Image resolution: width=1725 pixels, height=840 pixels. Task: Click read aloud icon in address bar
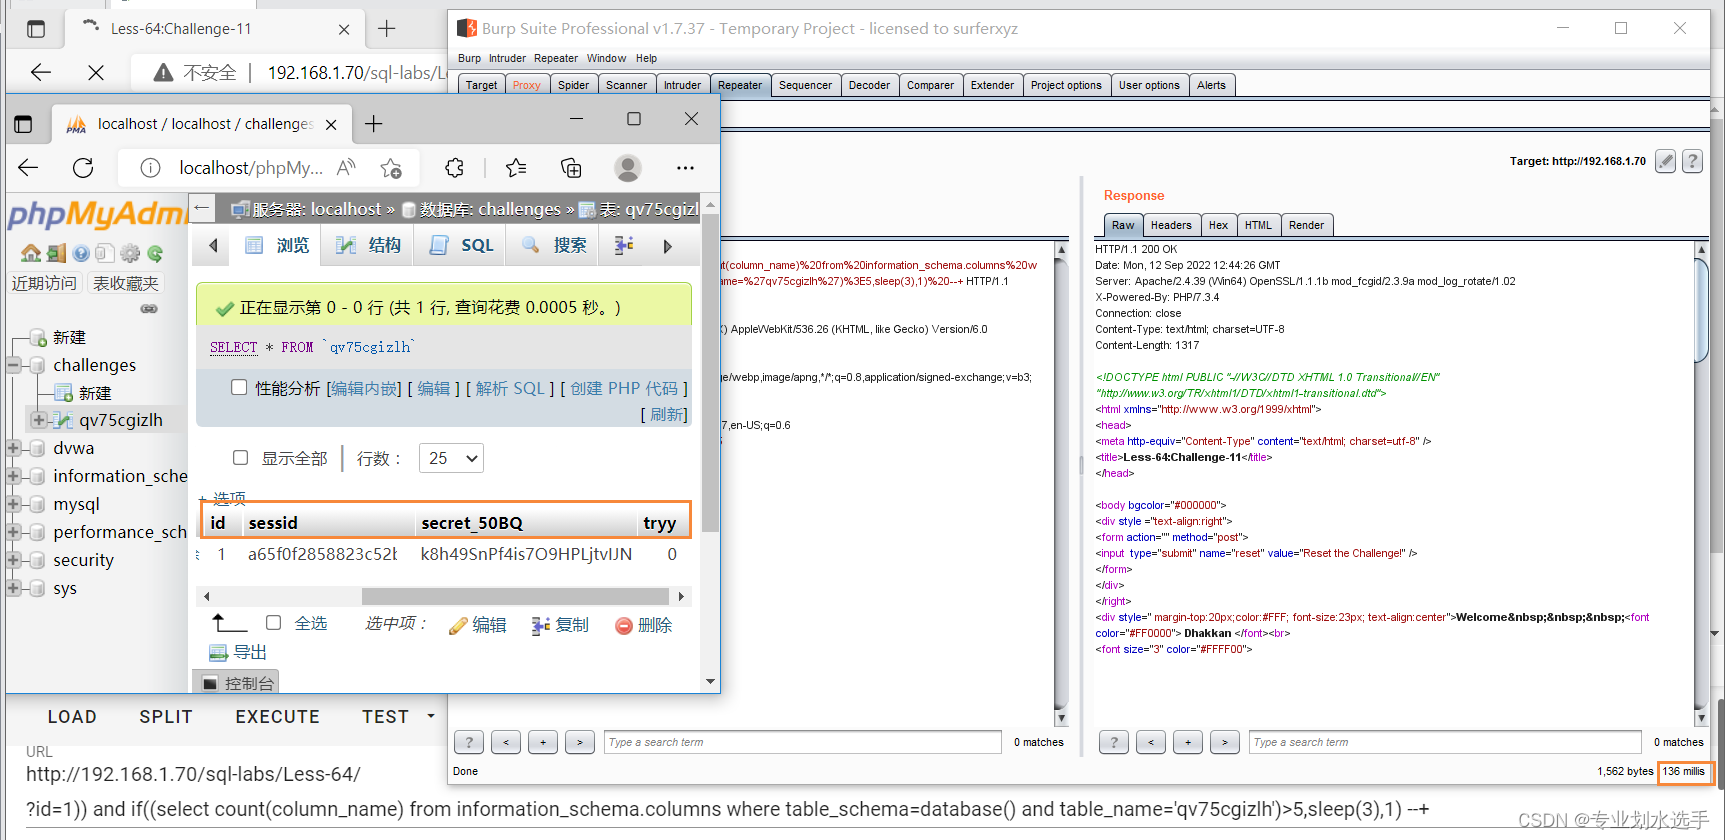[346, 168]
